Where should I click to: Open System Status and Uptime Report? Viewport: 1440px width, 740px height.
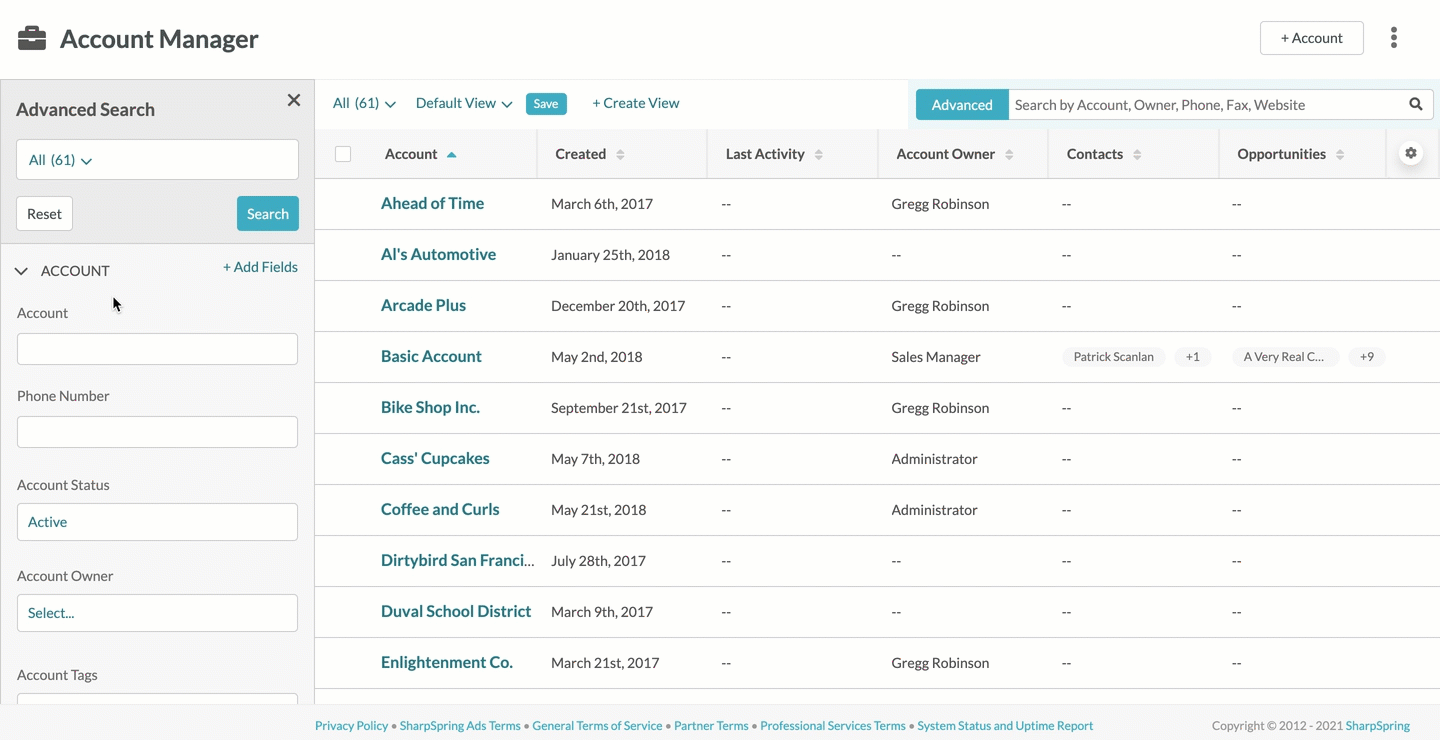[x=1005, y=726]
